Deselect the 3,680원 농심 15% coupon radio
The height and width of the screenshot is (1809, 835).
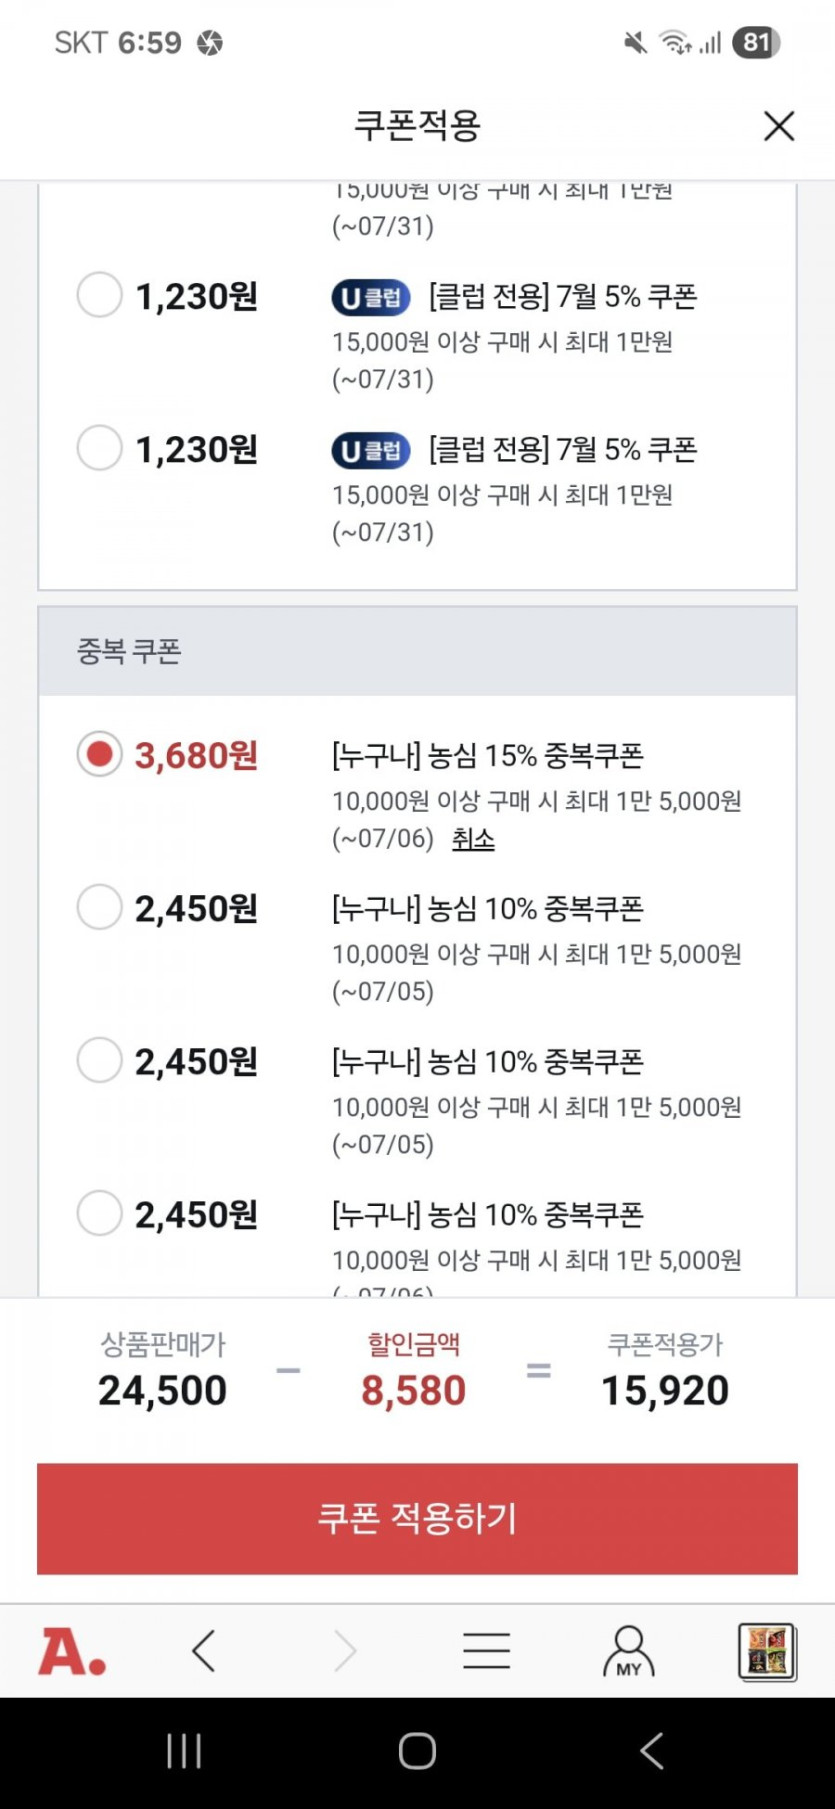point(100,754)
